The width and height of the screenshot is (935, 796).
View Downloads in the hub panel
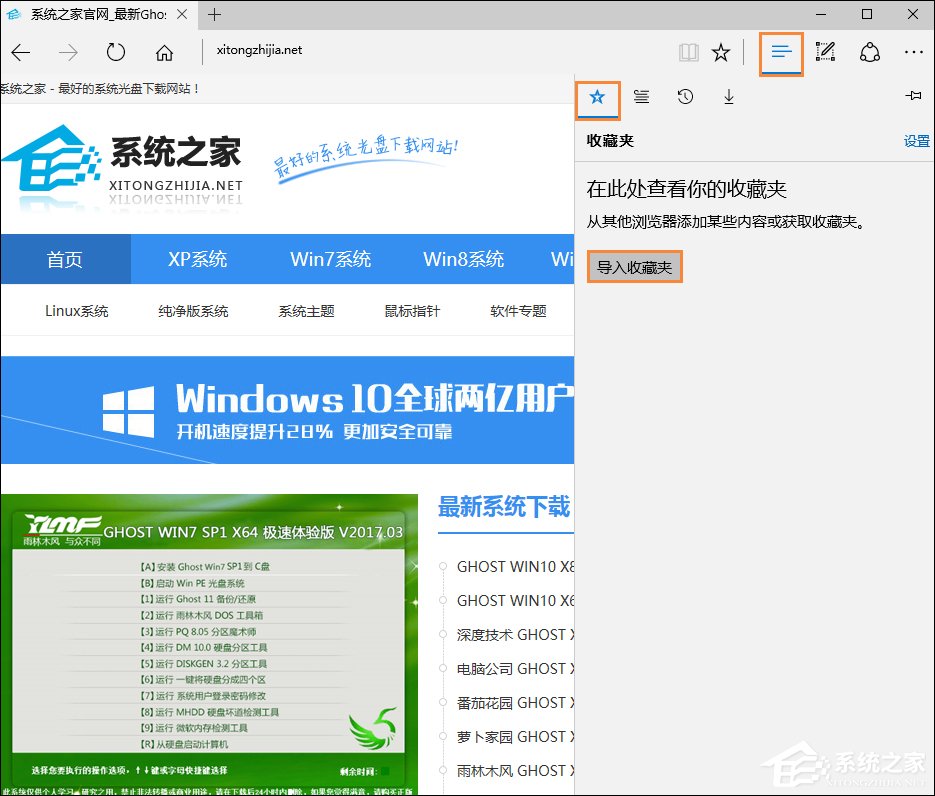click(728, 97)
